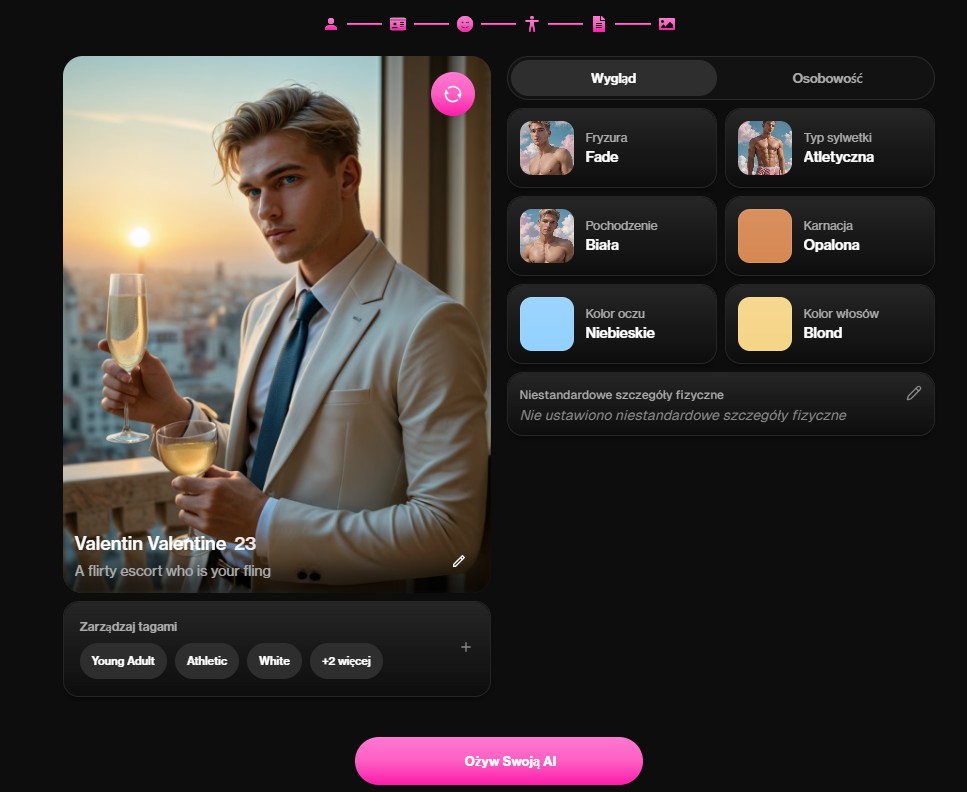Edit character name using pencil icon on portrait

click(x=459, y=561)
